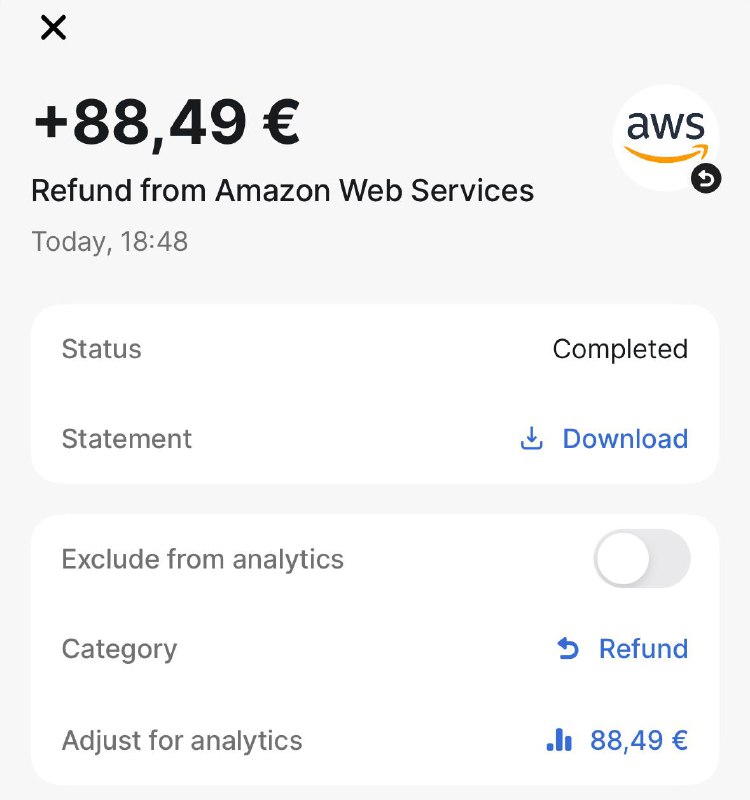Image resolution: width=750 pixels, height=800 pixels.
Task: Select the Status row
Action: pyautogui.click(x=375, y=349)
